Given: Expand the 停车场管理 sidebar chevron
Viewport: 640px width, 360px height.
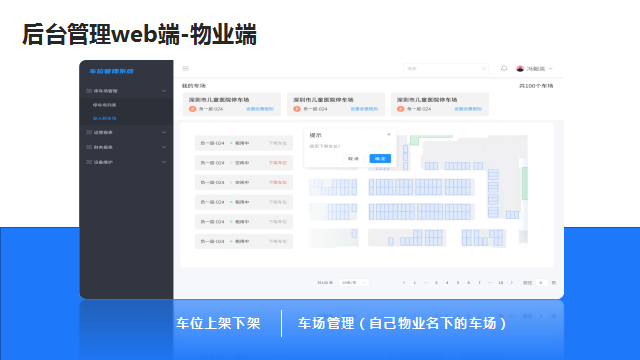Looking at the screenshot, I should tap(164, 91).
